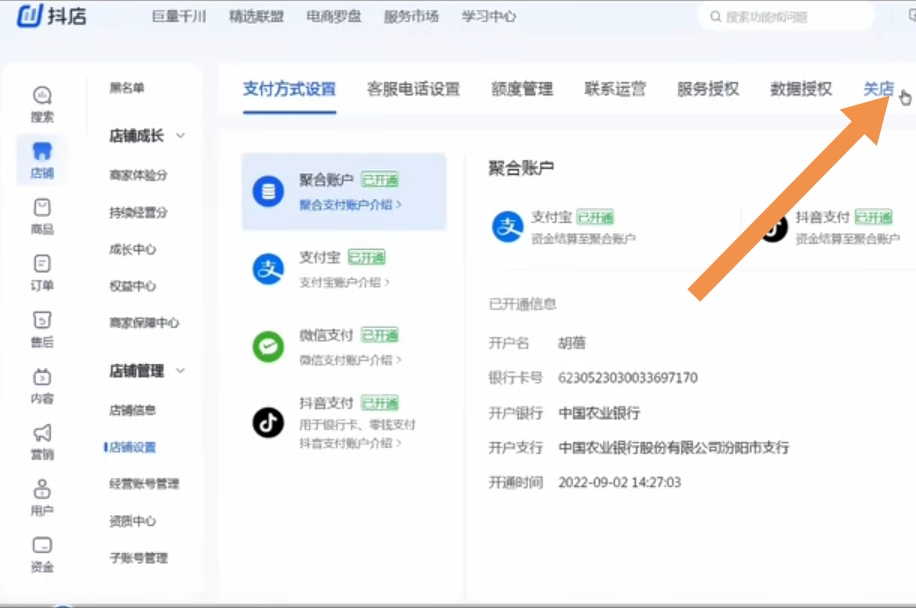Viewport: 916px width, 608px height.
Task: Open 子账号管理 in the side menu
Action: 138,558
